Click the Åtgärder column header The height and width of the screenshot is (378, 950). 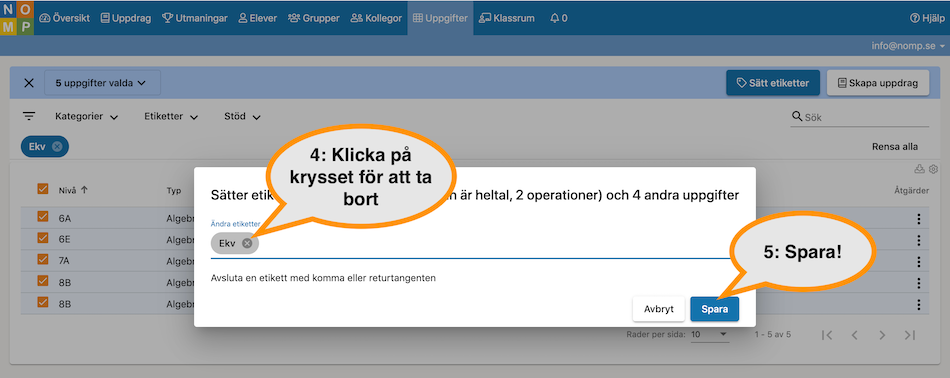[912, 191]
